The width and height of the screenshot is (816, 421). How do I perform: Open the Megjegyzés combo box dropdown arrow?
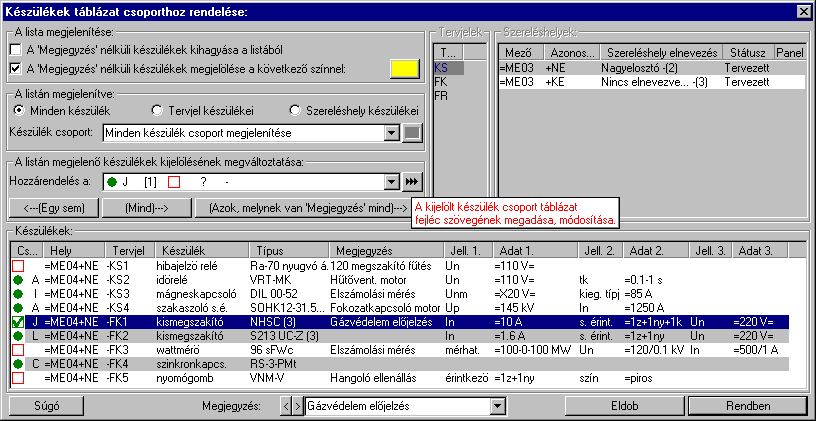497,407
